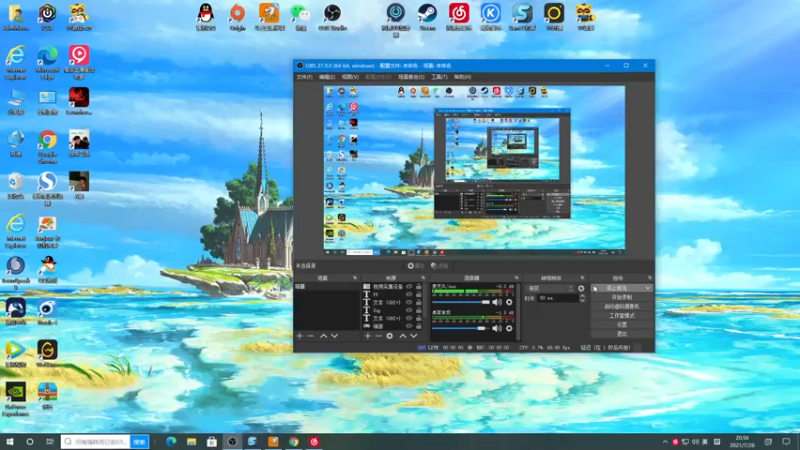This screenshot has height=450, width=800.
Task: Move source up in the Sources panel
Action: coord(403,336)
